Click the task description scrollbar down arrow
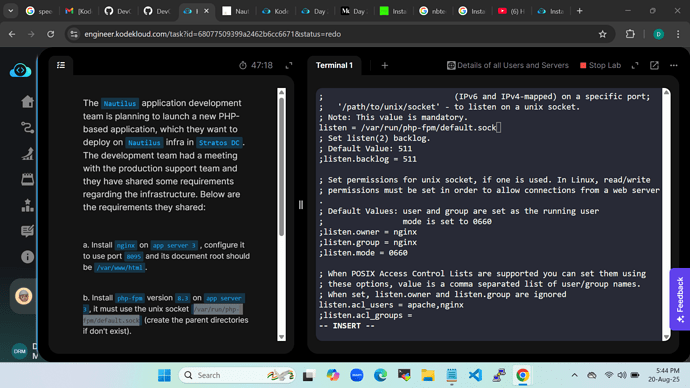Screen dimensions: 690x388 coord(282,337)
